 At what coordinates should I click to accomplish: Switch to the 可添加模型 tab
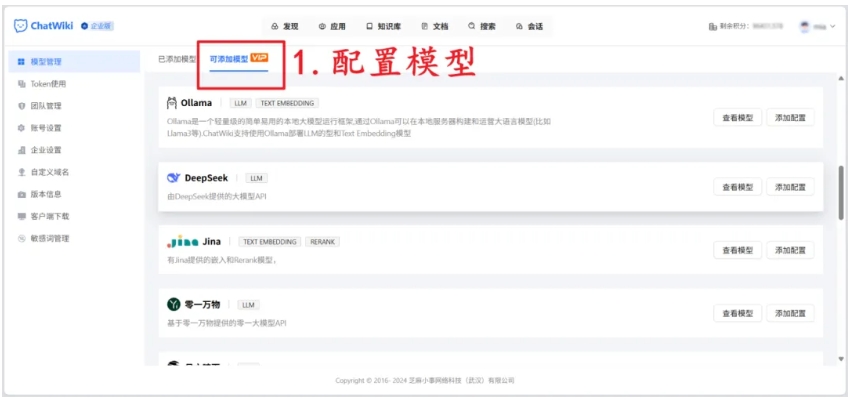(239, 59)
